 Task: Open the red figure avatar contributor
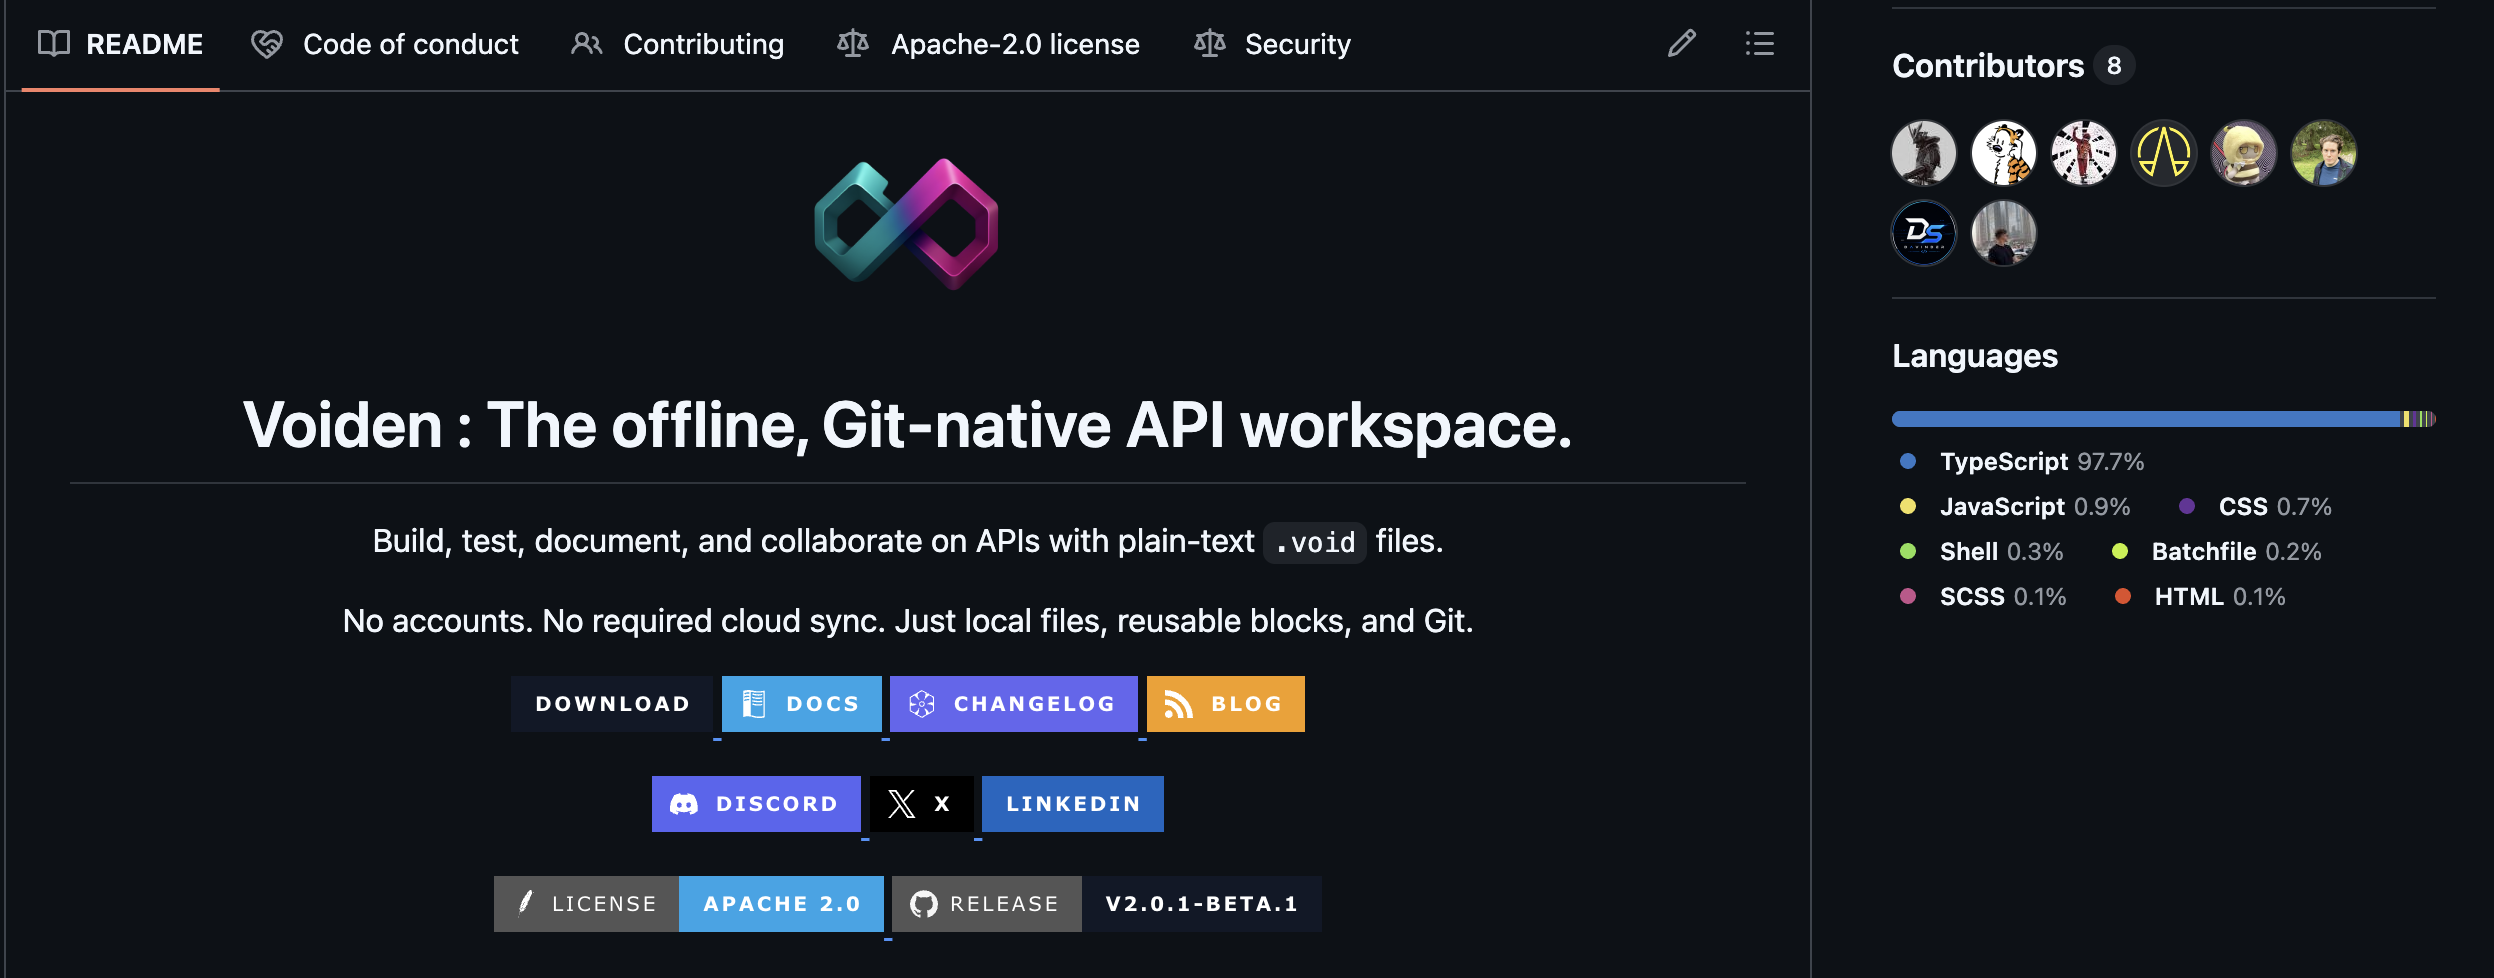pyautogui.click(x=2084, y=153)
